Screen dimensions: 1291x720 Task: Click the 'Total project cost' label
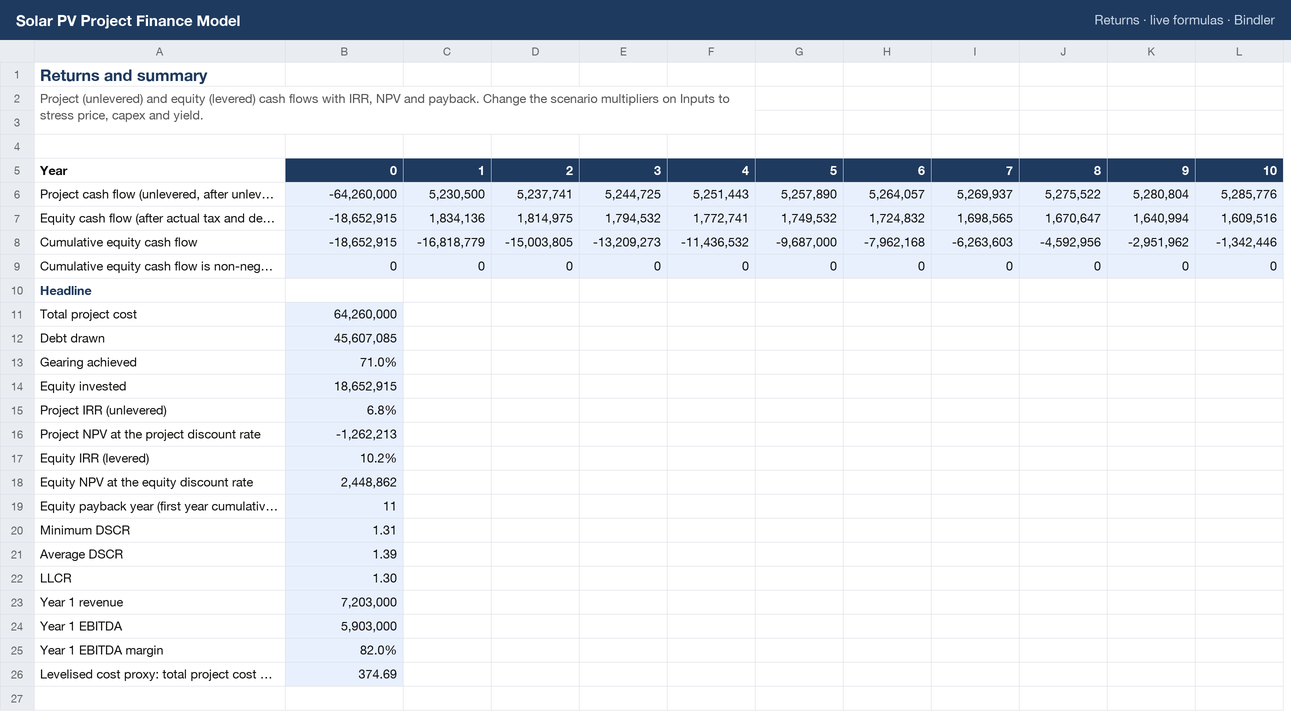click(x=160, y=314)
